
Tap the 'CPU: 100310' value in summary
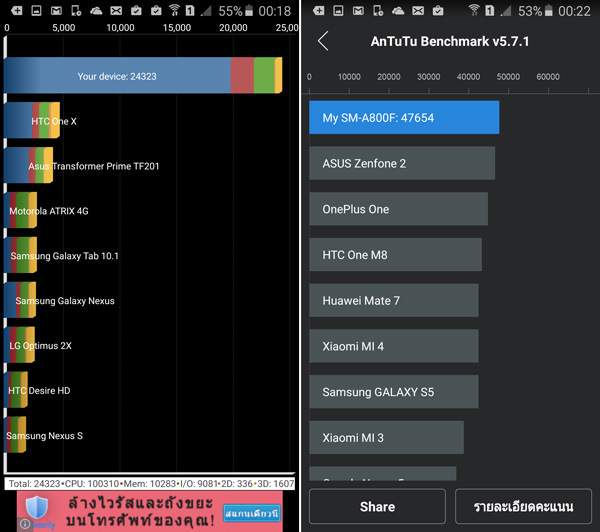tap(92, 484)
